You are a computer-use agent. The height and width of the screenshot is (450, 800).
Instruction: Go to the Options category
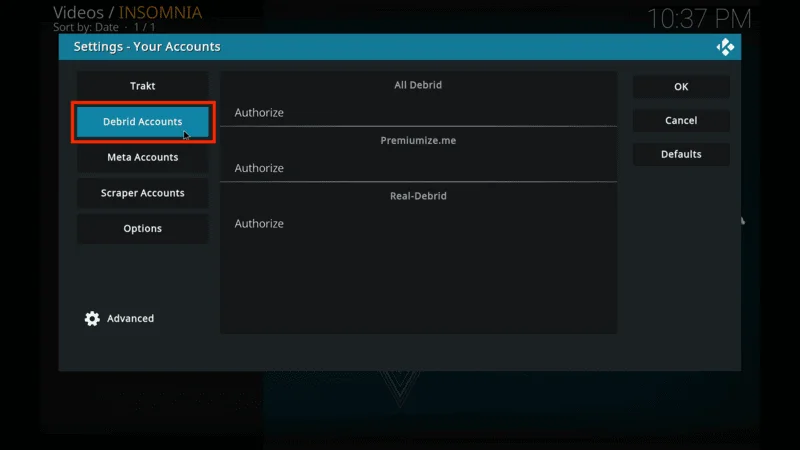(x=142, y=228)
